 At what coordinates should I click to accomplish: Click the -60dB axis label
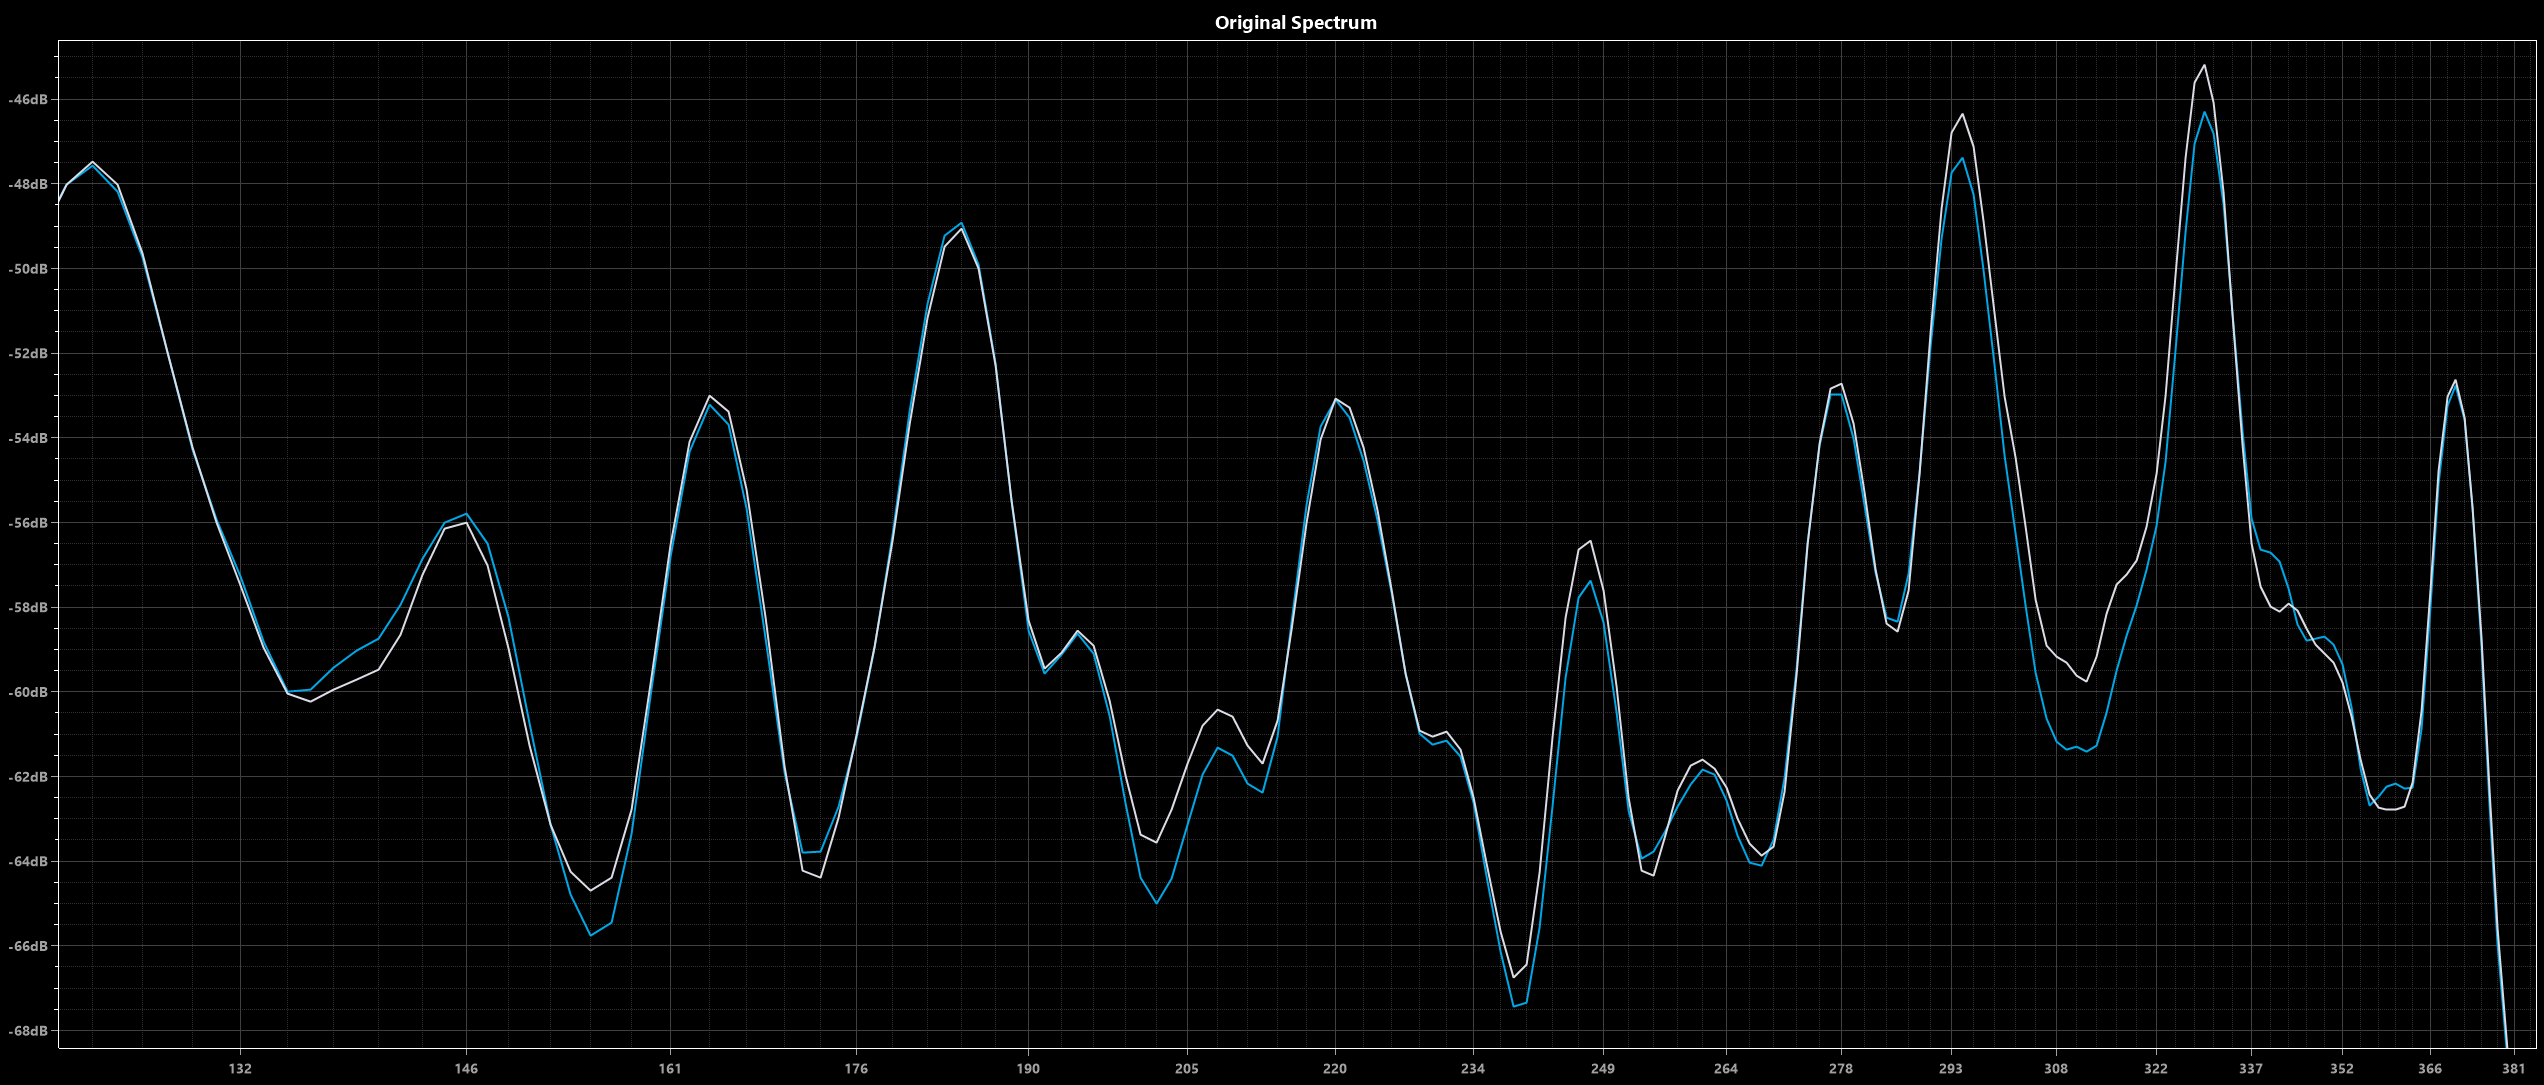click(27, 692)
